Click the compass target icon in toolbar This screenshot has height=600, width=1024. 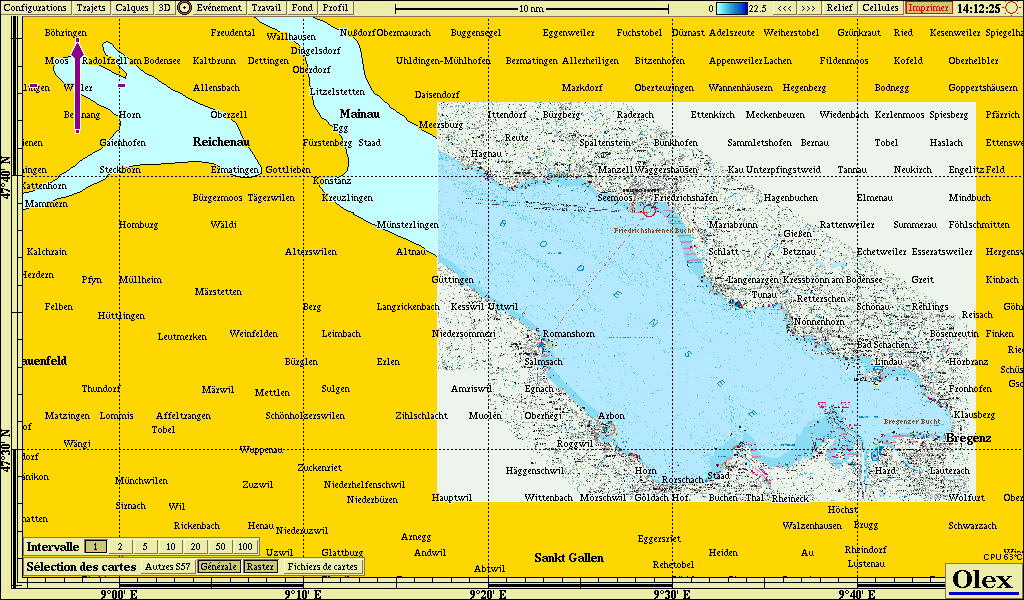point(184,8)
